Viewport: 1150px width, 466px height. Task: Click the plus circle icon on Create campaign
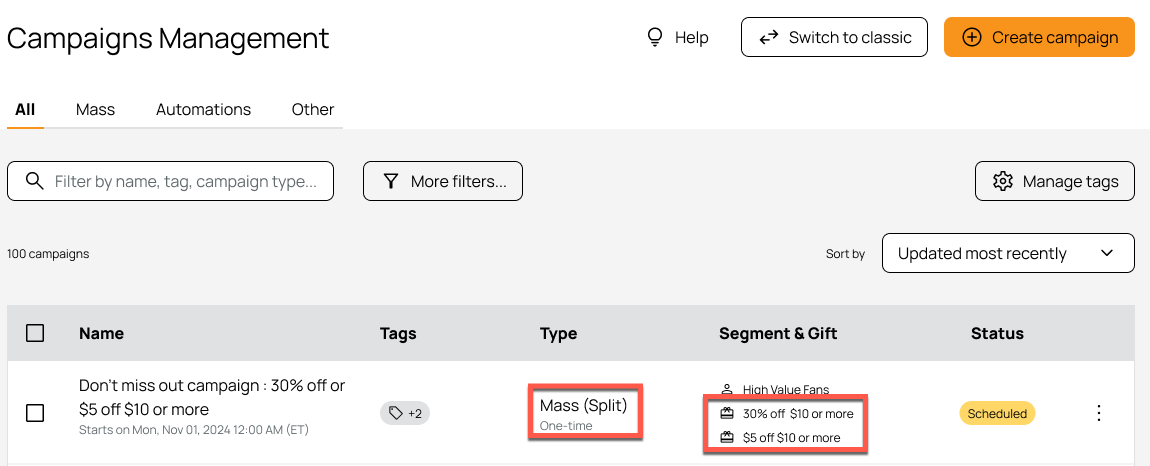tap(972, 37)
